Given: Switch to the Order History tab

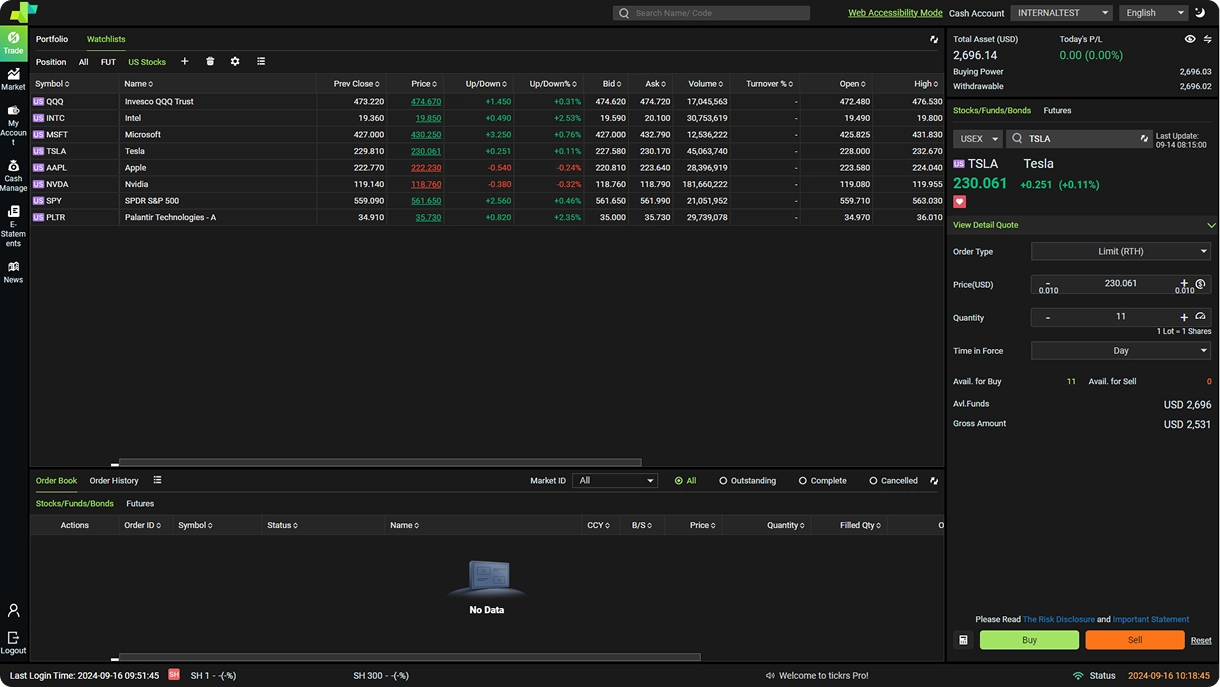Looking at the screenshot, I should [x=114, y=481].
